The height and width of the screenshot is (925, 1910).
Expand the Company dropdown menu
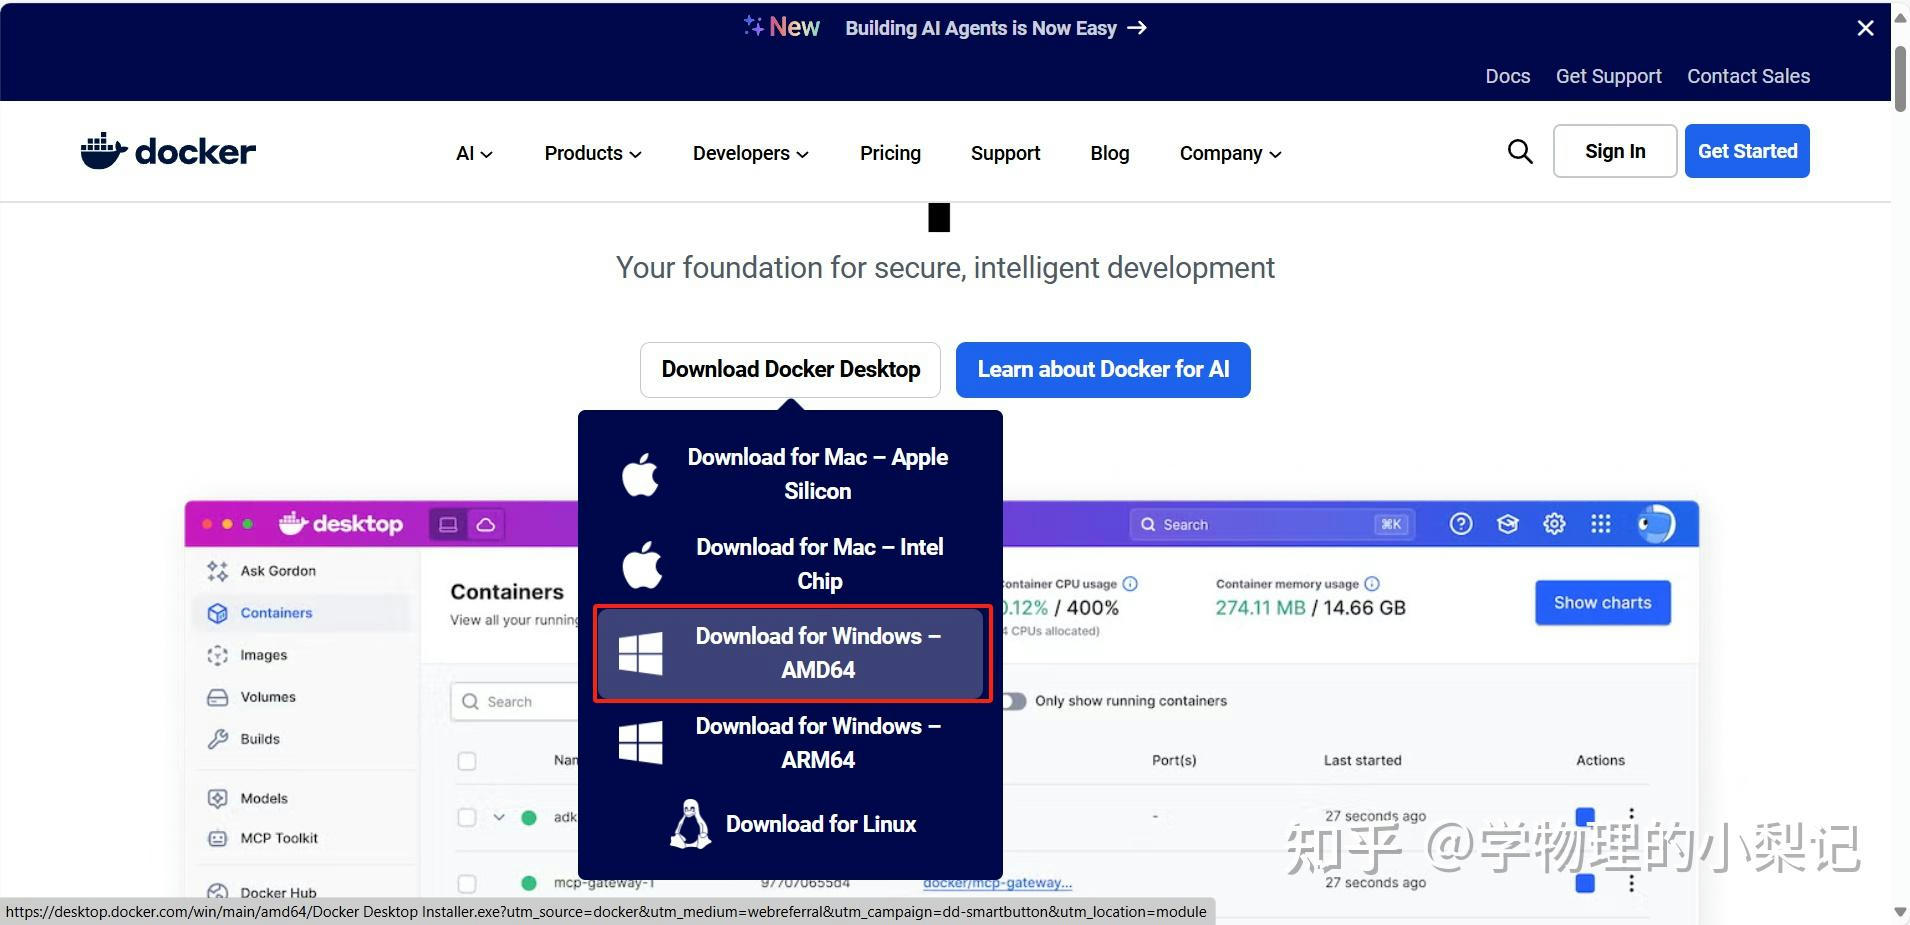point(1229,153)
